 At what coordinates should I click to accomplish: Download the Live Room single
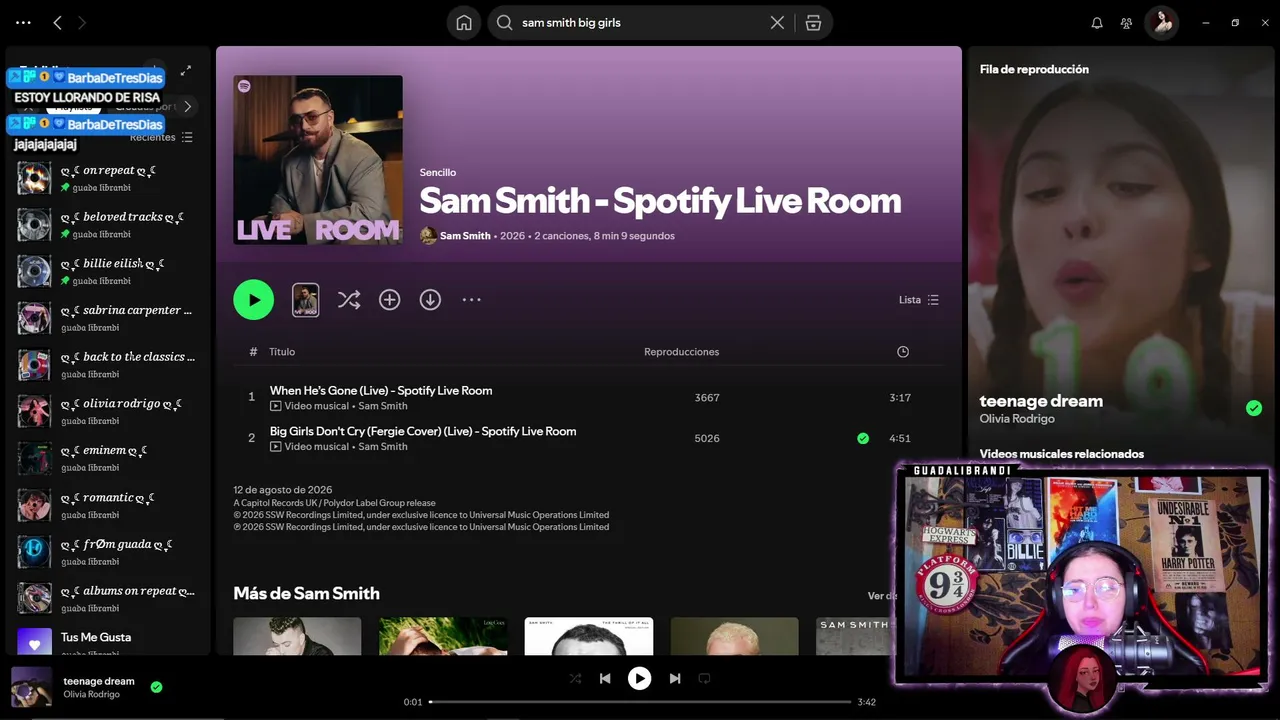click(x=430, y=299)
